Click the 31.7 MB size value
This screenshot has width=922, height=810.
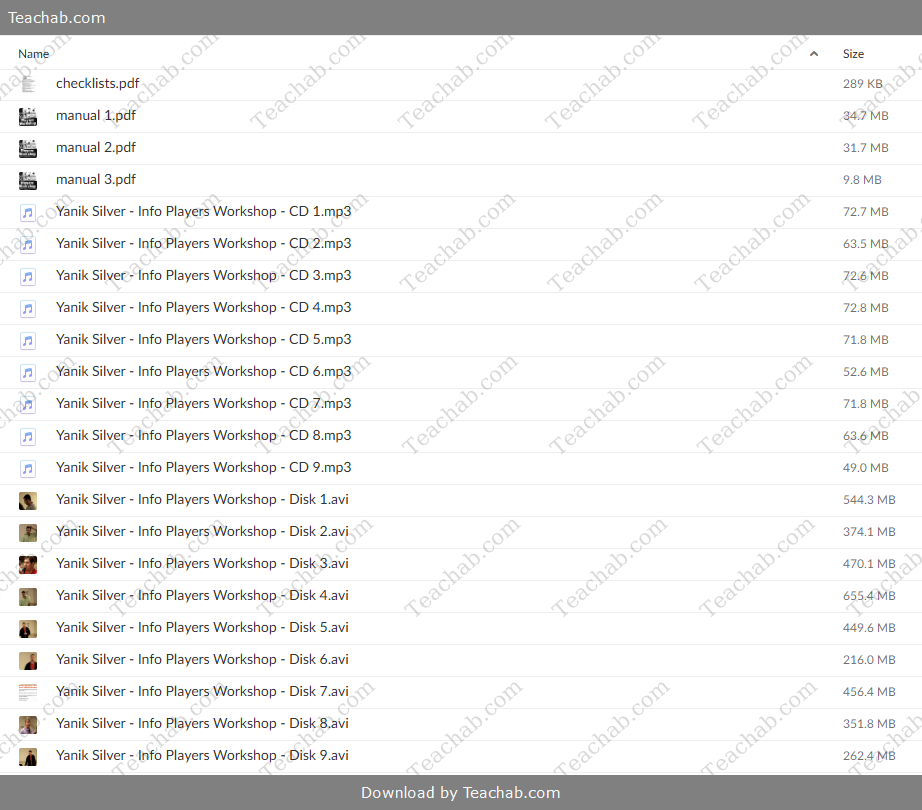[866, 148]
